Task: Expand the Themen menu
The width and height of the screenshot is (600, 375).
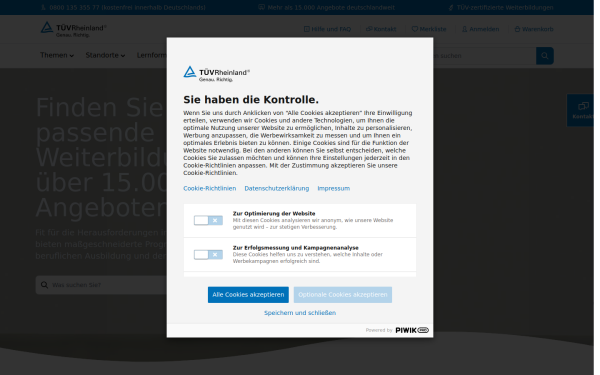Action: coord(57,55)
